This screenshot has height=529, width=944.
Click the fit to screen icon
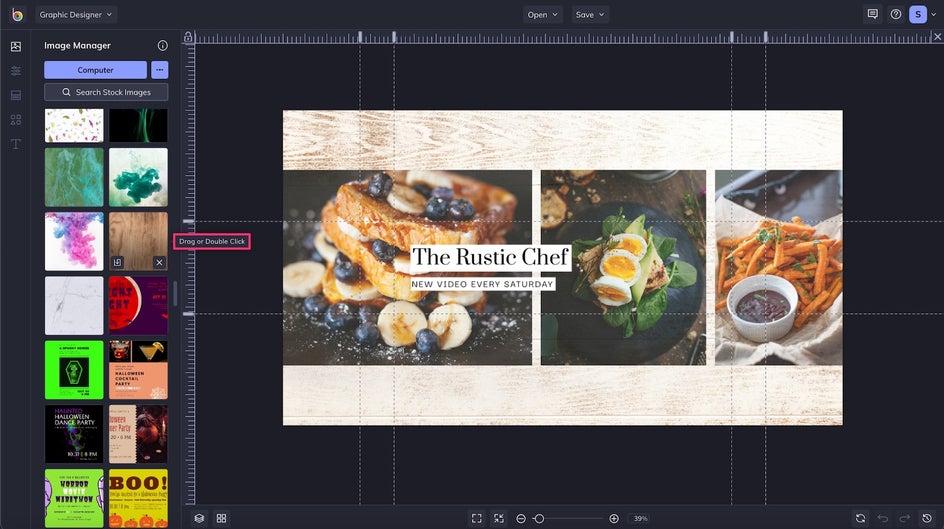coord(476,518)
